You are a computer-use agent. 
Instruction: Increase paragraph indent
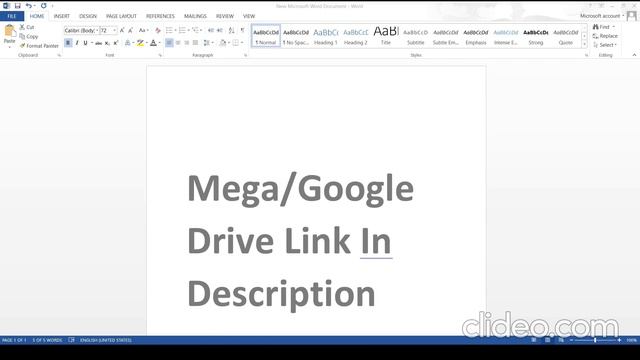coord(220,31)
